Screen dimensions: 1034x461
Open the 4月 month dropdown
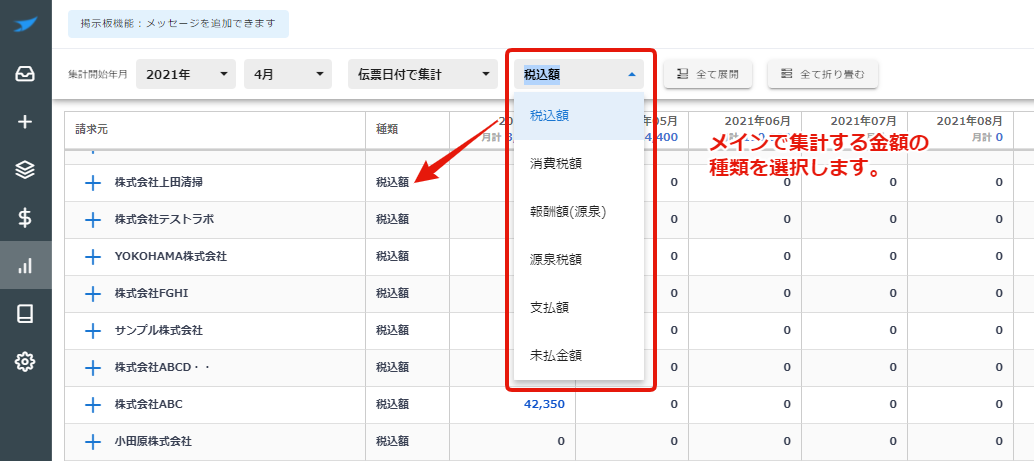point(288,75)
